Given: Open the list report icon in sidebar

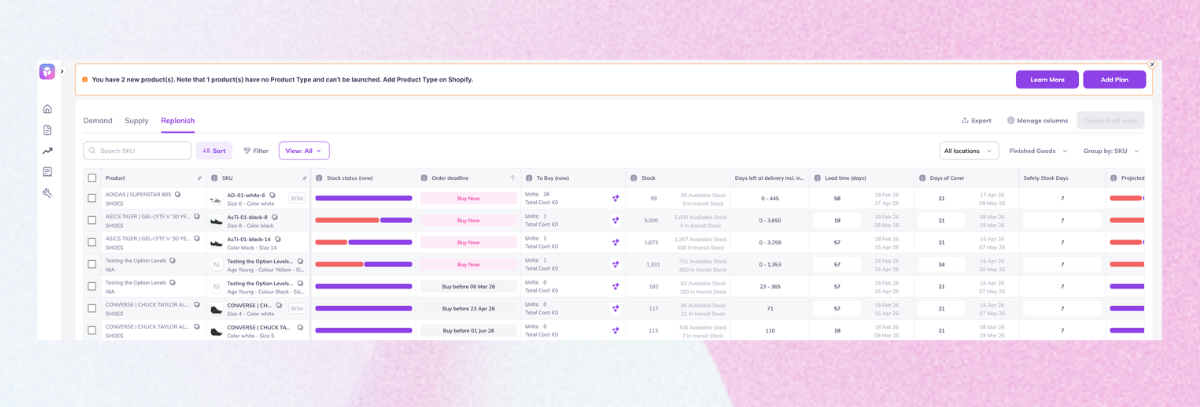Looking at the screenshot, I should coord(47,172).
